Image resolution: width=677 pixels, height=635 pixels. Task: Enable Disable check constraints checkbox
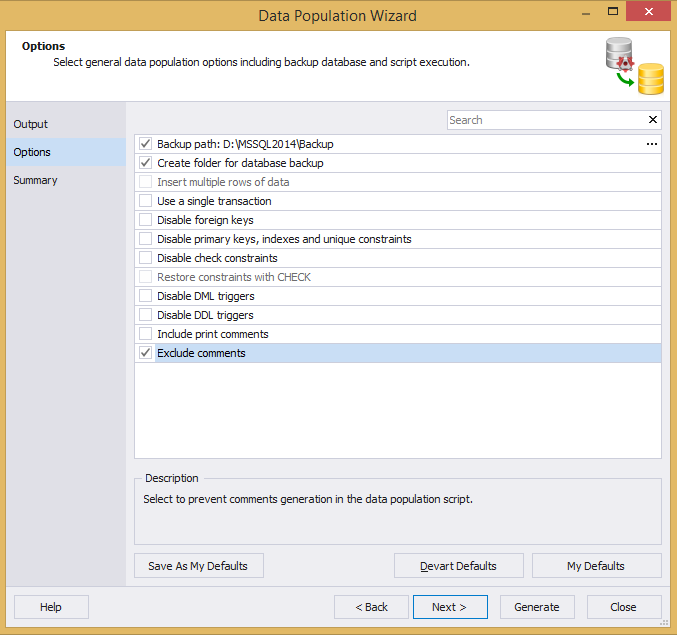(x=146, y=258)
